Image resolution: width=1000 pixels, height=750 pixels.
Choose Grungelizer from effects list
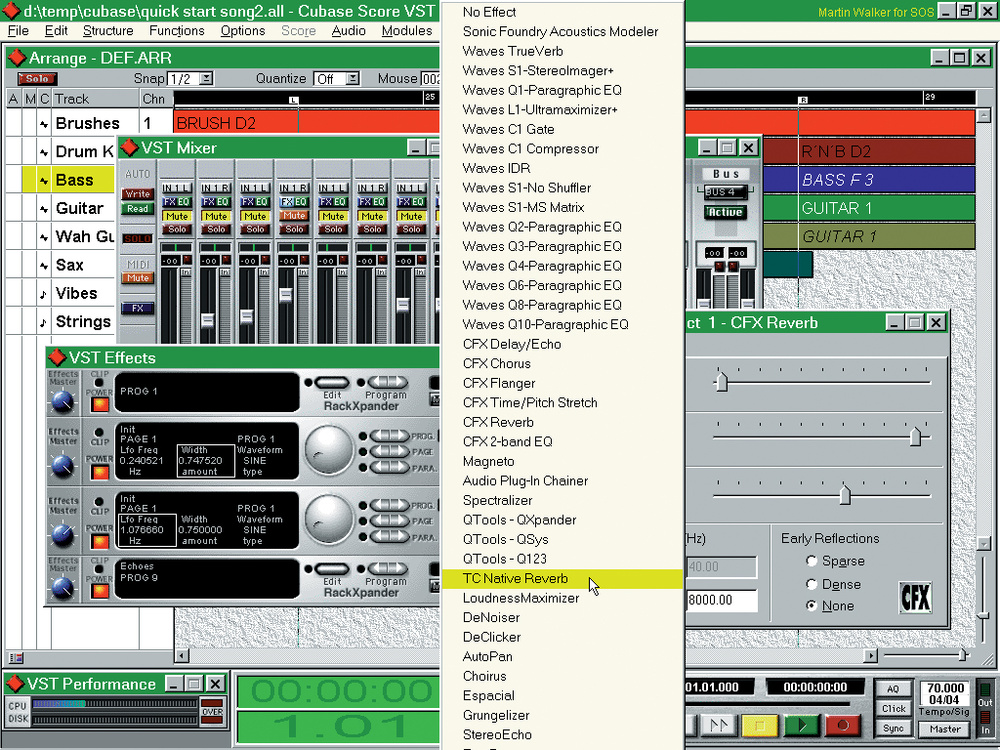[x=562, y=715]
